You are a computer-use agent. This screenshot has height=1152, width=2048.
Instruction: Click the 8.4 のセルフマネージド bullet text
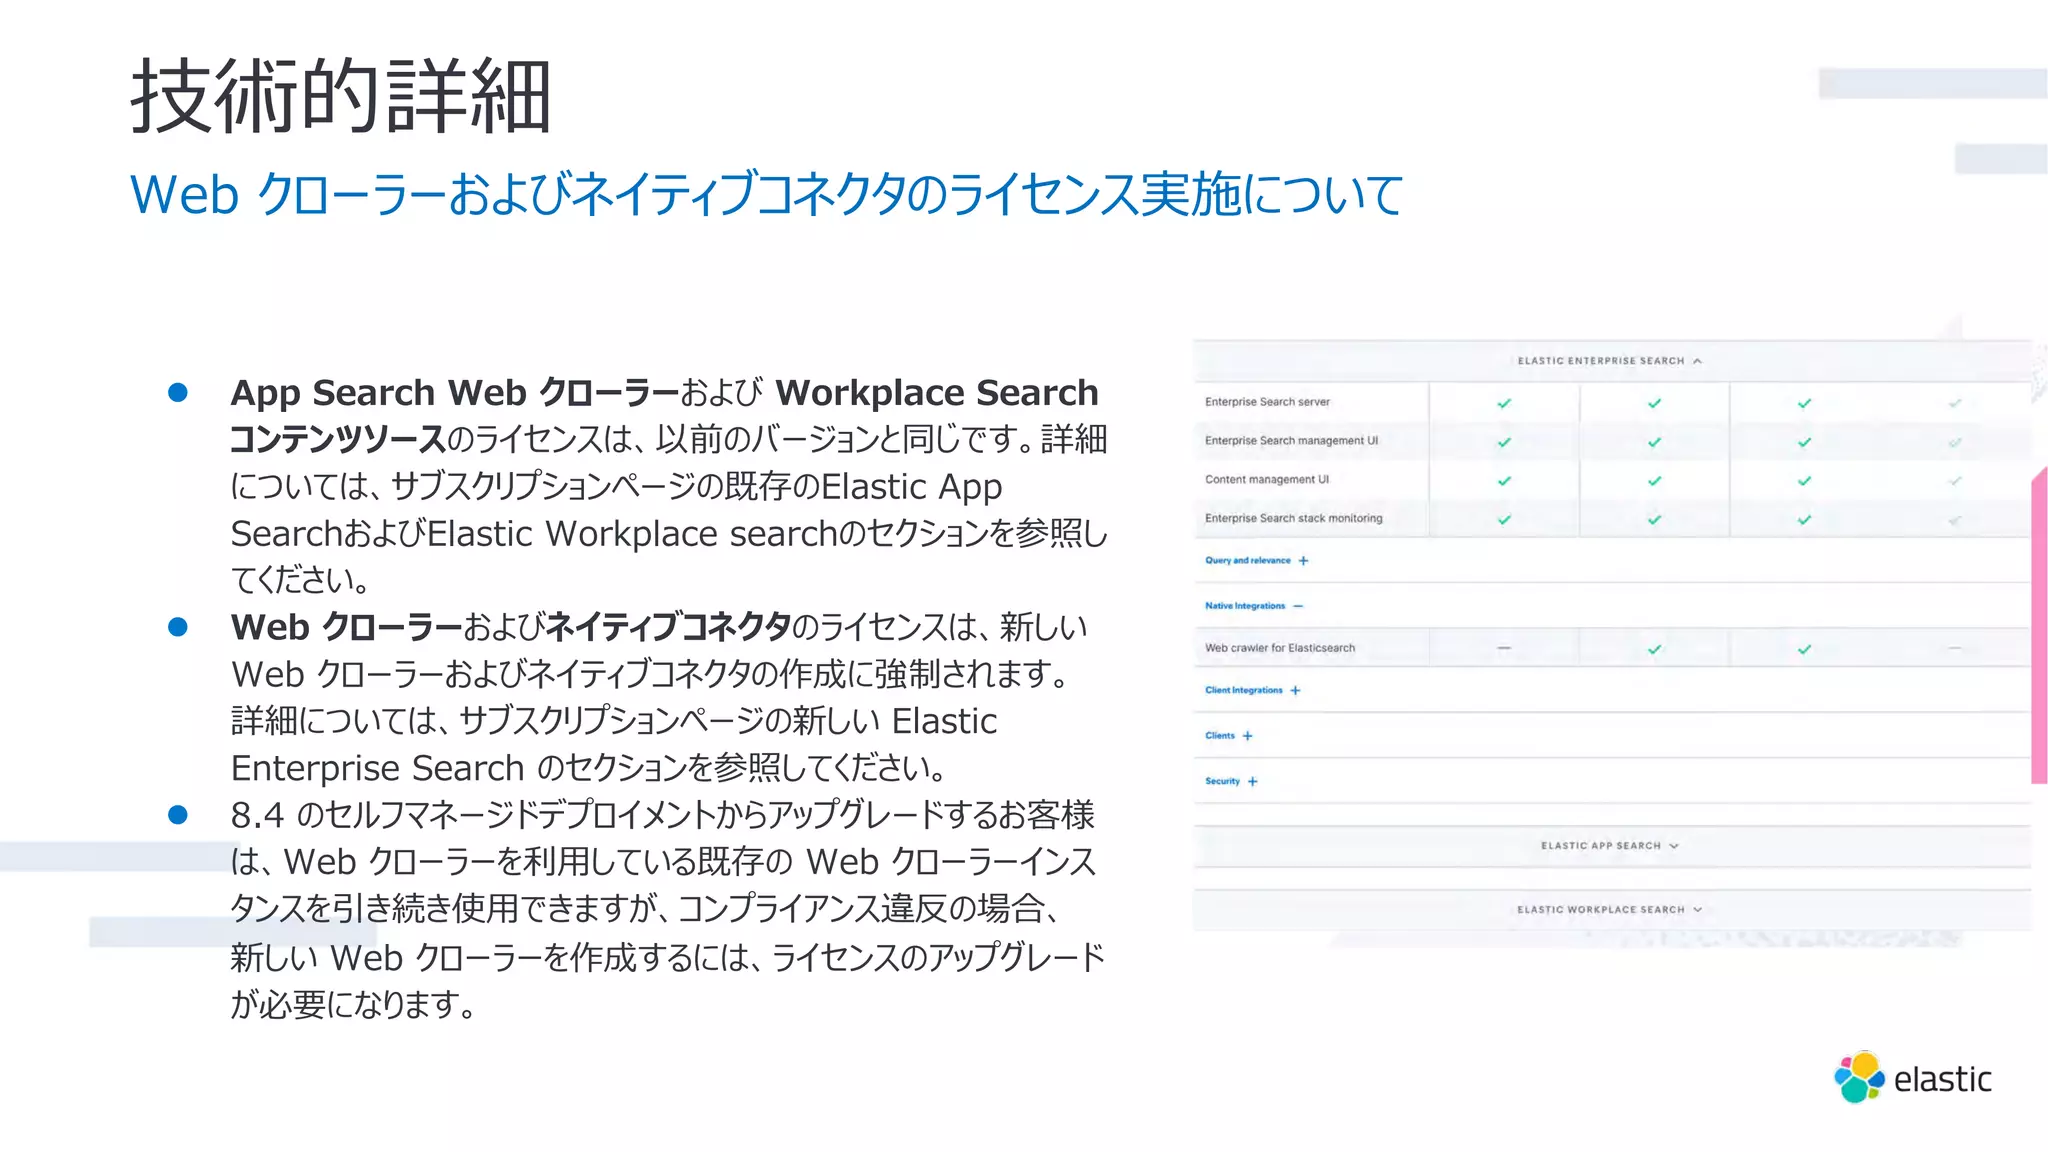pyautogui.click(x=667, y=909)
